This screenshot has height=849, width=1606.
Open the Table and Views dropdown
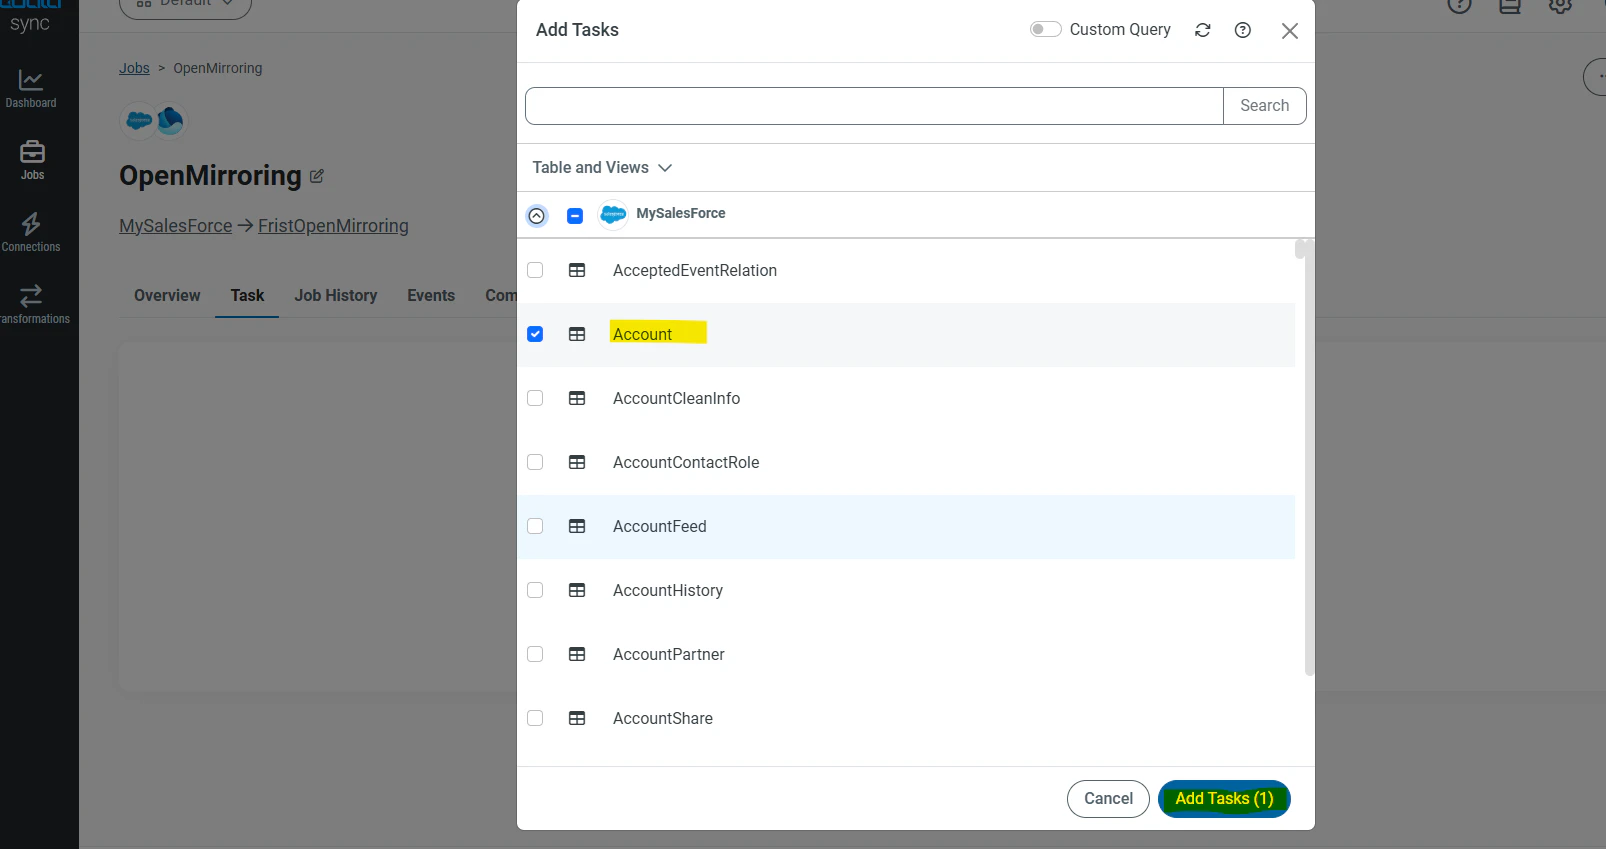pos(602,168)
